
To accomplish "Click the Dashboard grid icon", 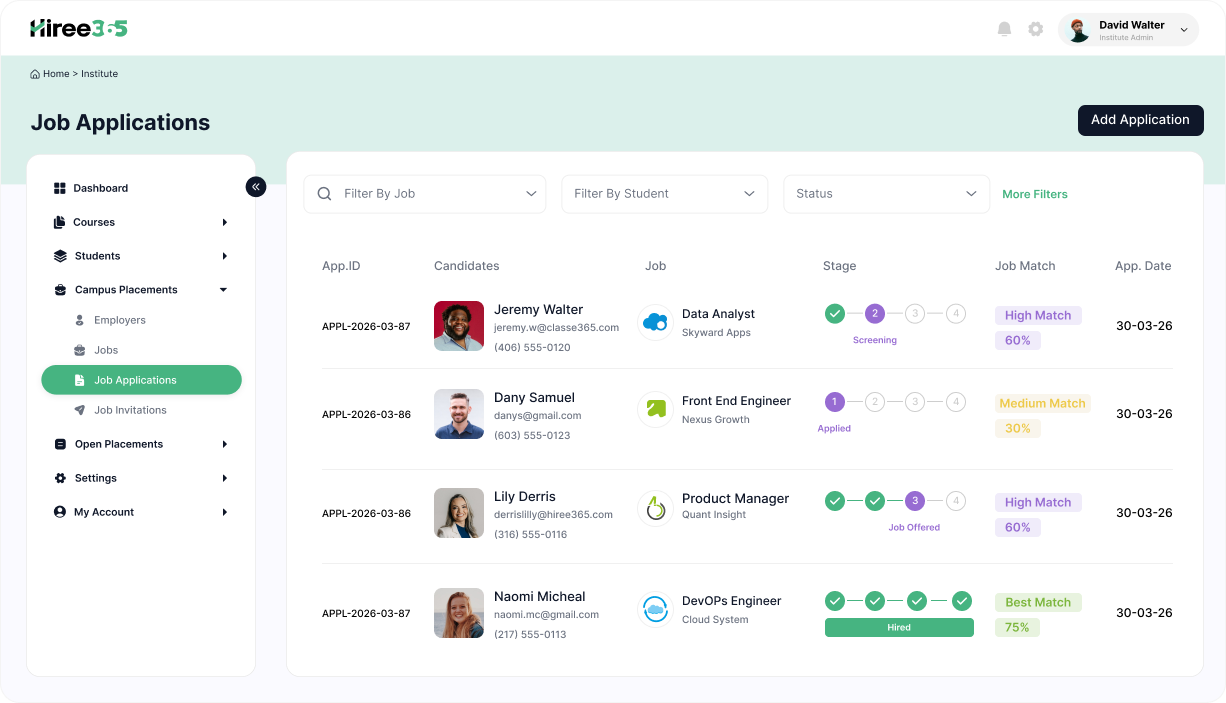I will [x=60, y=188].
